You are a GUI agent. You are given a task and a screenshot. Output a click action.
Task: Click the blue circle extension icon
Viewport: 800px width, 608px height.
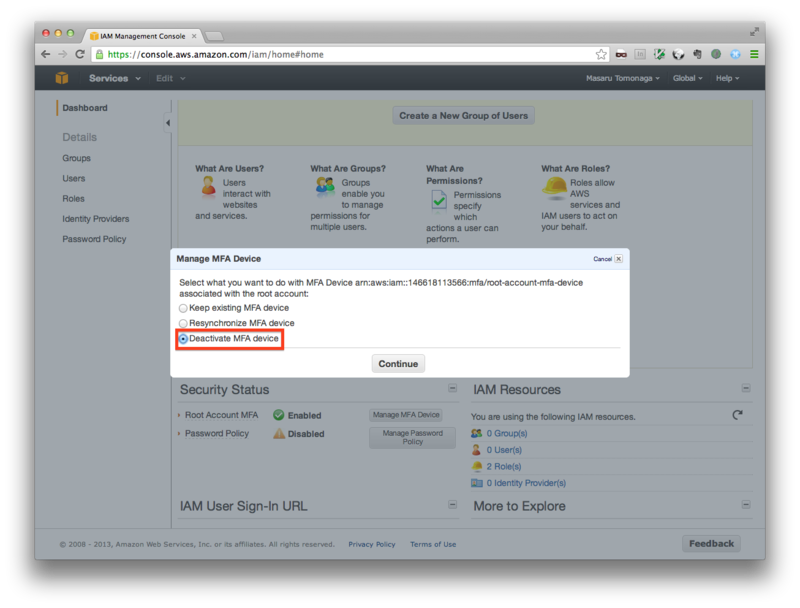(x=735, y=54)
